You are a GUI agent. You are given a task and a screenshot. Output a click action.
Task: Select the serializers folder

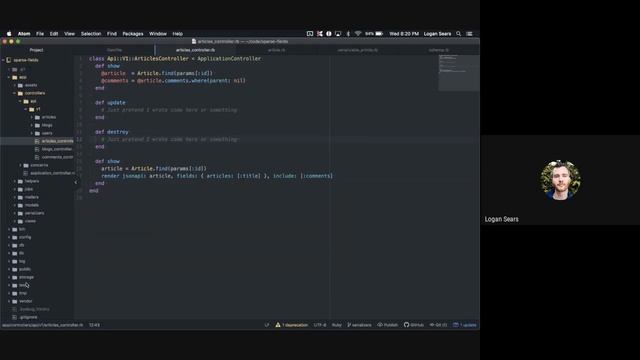pyautogui.click(x=34, y=213)
